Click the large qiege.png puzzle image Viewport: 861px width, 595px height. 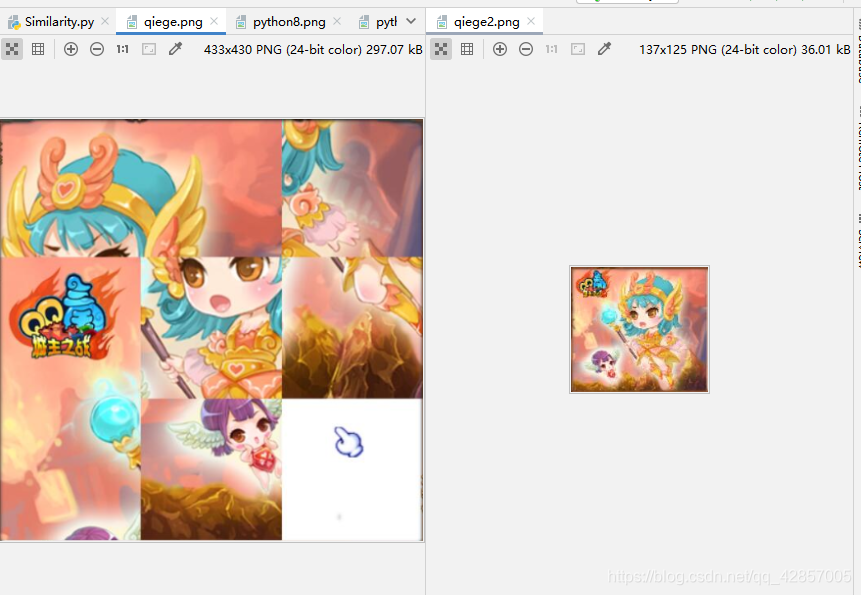click(211, 330)
